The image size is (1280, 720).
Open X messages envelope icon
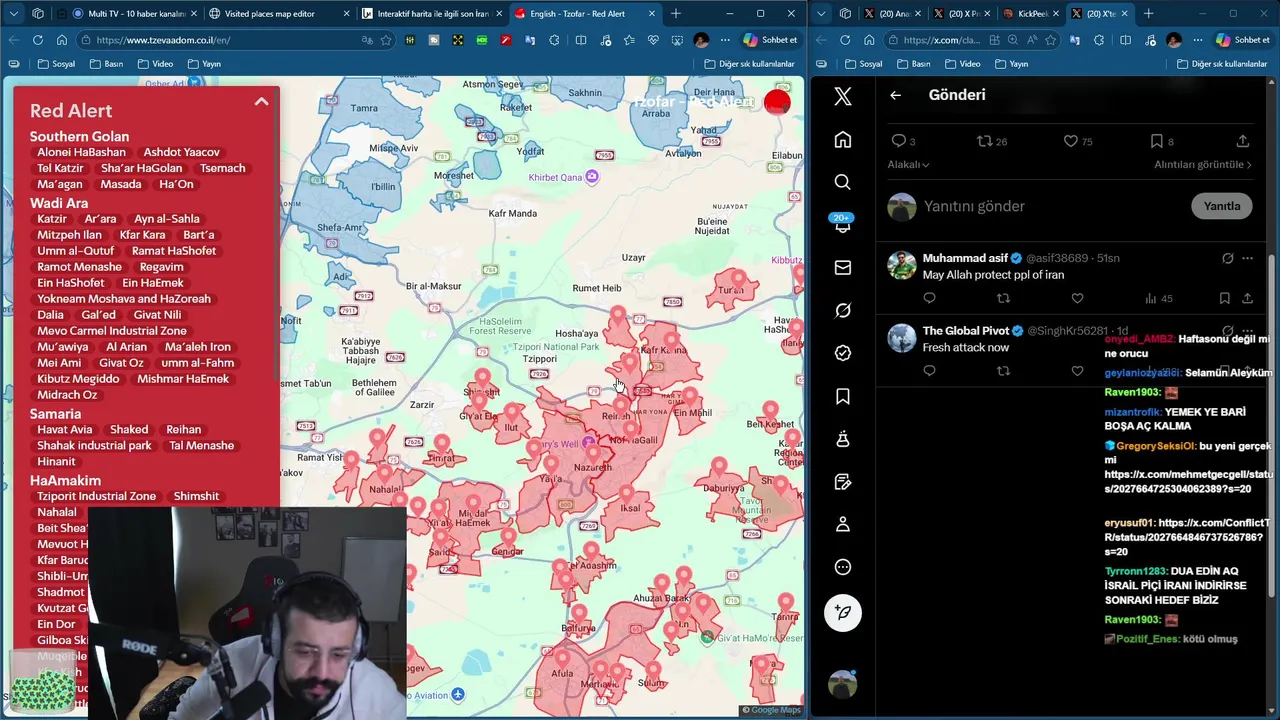[843, 267]
